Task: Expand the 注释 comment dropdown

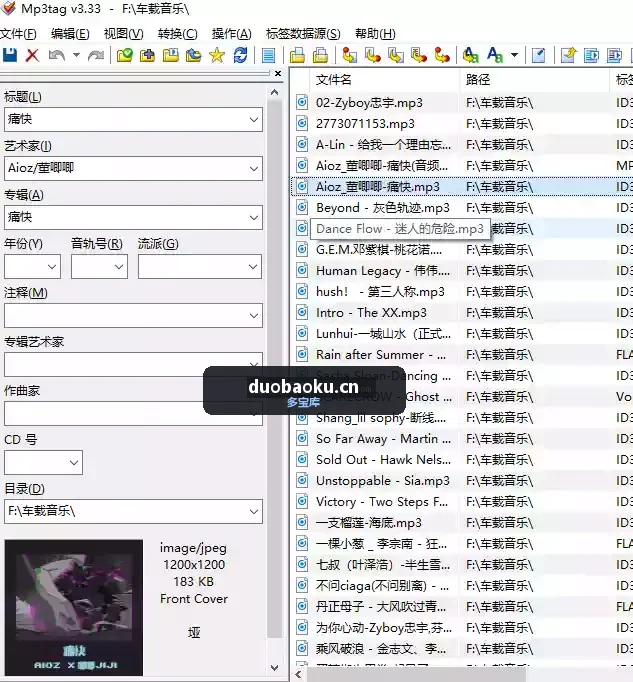Action: coord(254,316)
